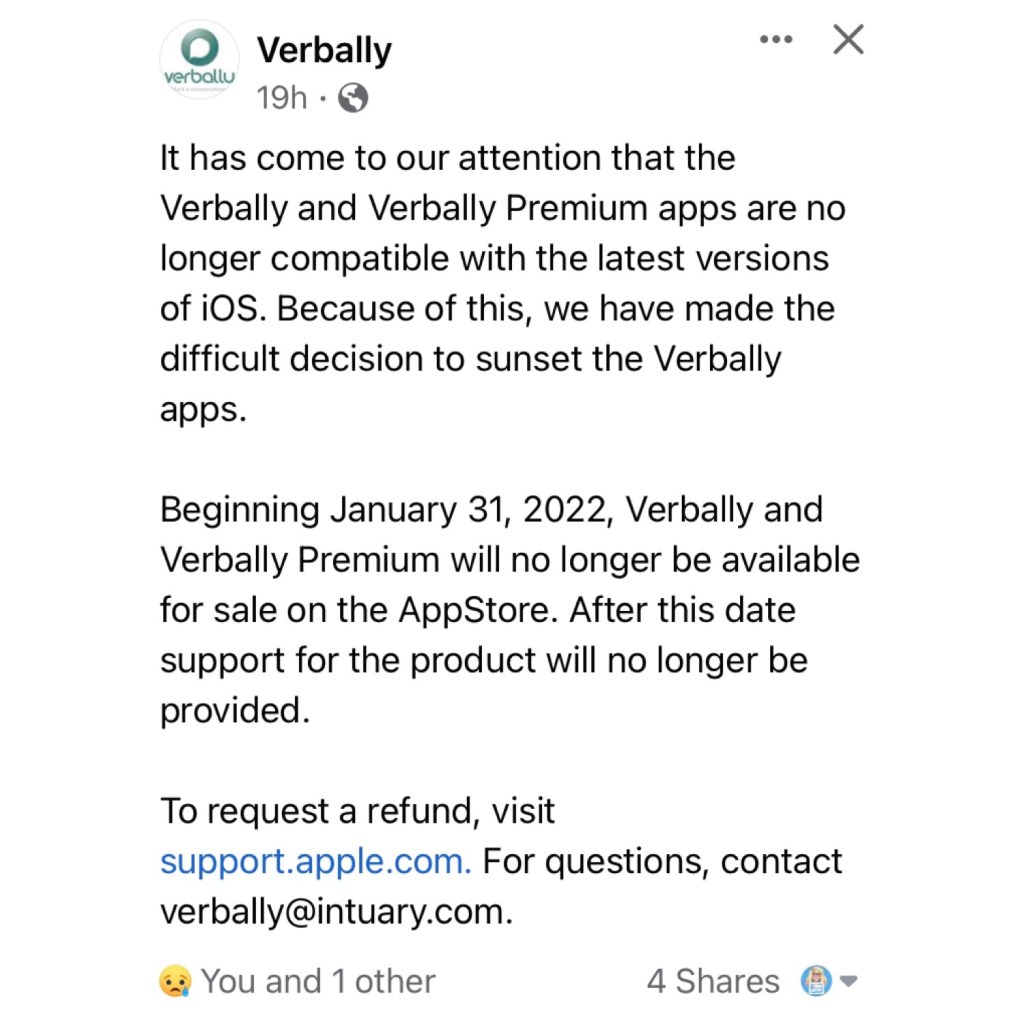Screen dimensions: 1024x1024
Task: Click the globe public audience icon
Action: pyautogui.click(x=354, y=97)
